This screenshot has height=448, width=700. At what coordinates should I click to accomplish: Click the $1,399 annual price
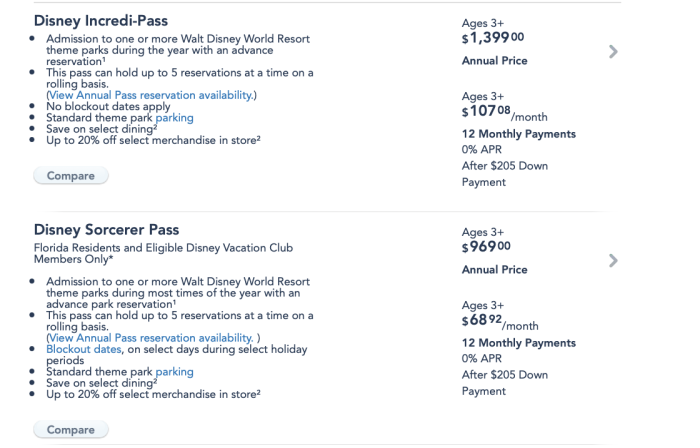[x=494, y=38]
